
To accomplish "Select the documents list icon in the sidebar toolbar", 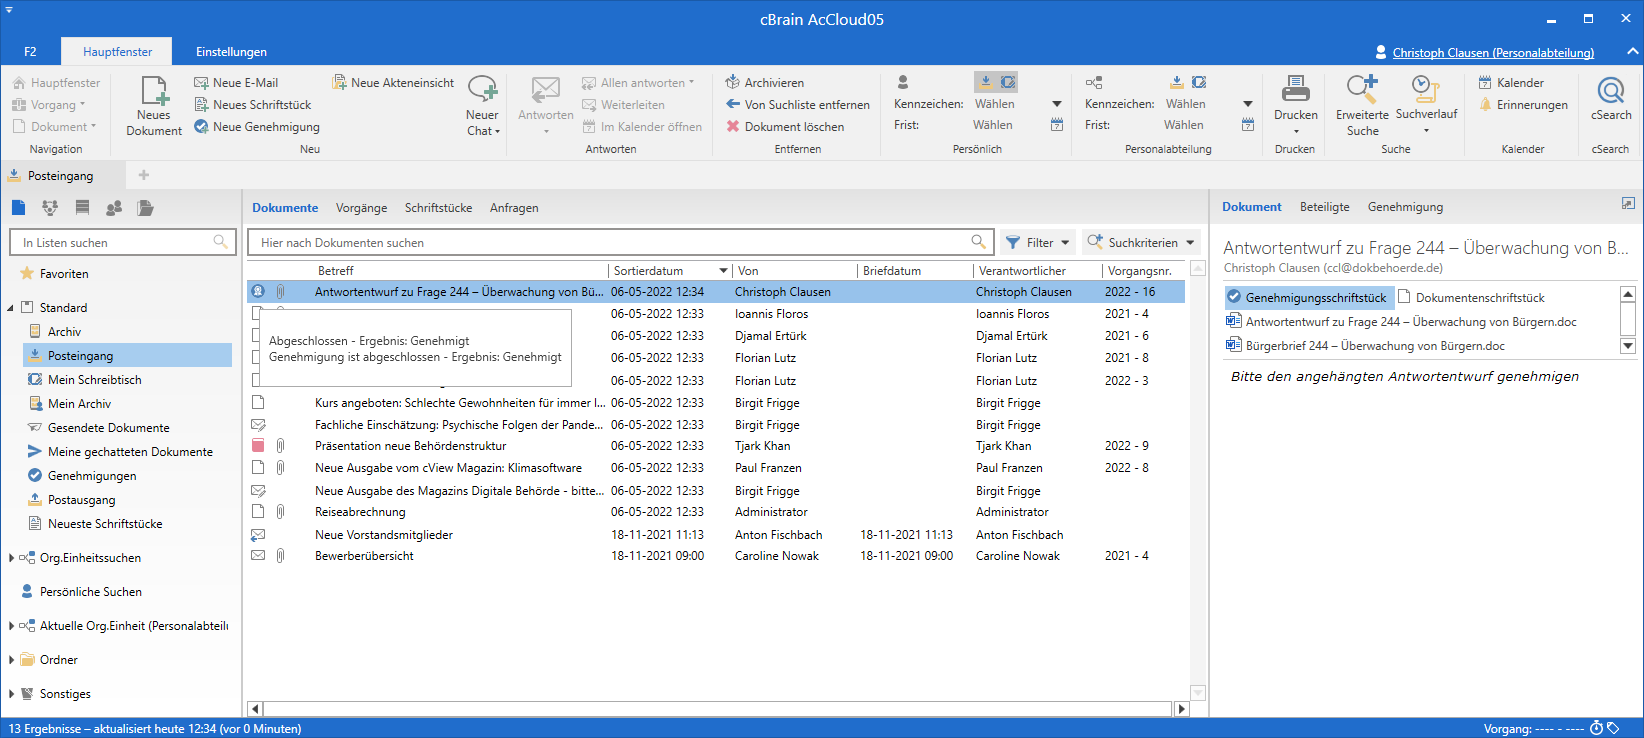I will [x=19, y=208].
